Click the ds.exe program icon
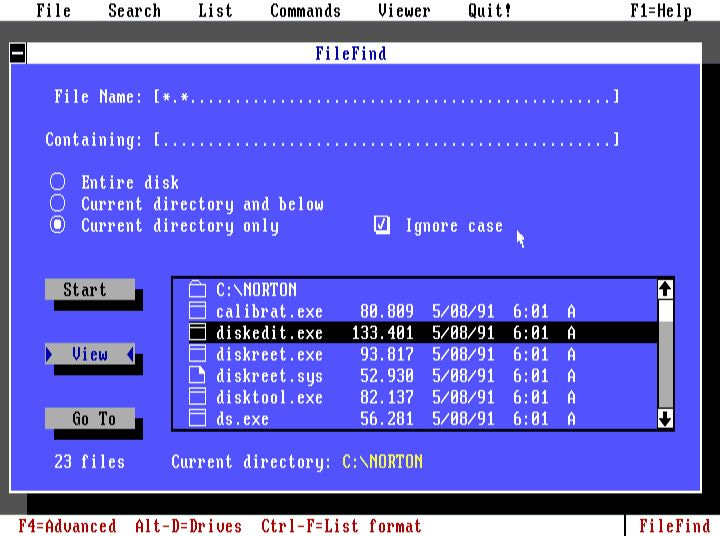 coord(197,418)
